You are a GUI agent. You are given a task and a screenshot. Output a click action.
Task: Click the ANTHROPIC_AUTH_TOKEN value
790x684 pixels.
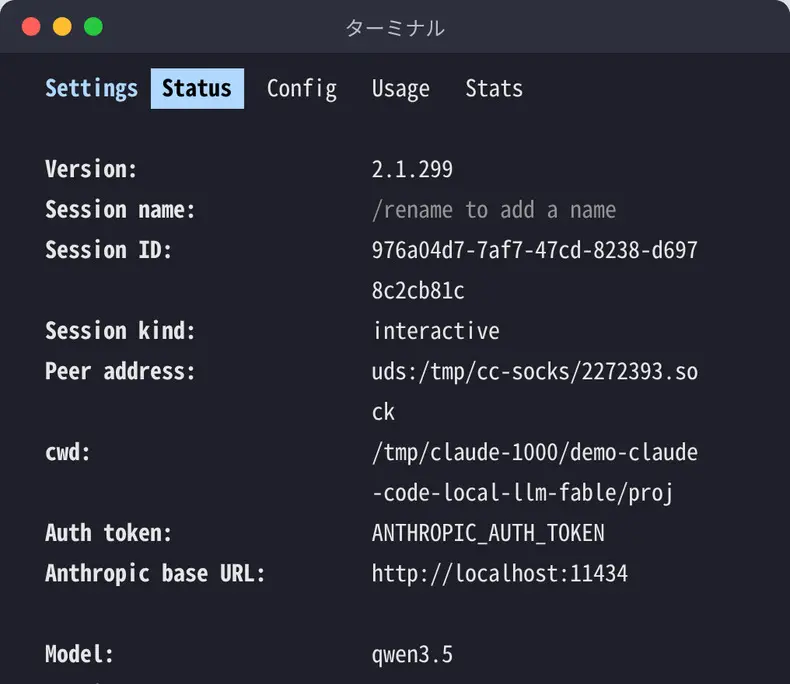coord(488,533)
